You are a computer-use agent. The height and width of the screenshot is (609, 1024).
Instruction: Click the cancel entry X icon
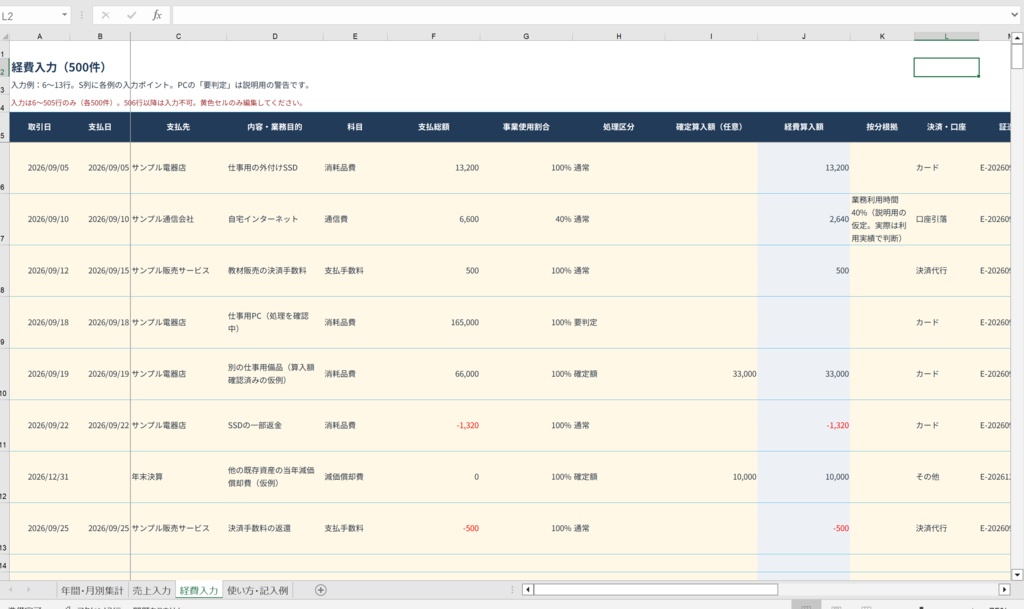pos(106,15)
